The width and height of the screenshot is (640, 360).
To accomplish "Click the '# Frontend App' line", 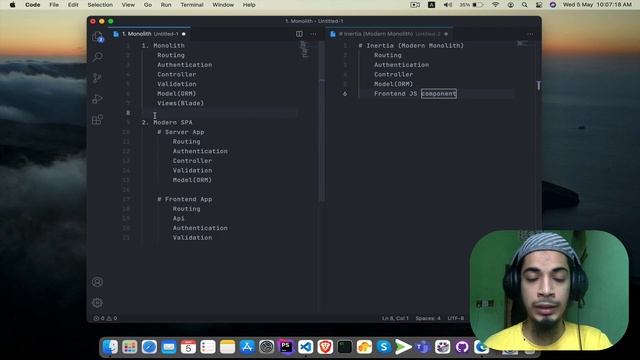I will coord(184,199).
